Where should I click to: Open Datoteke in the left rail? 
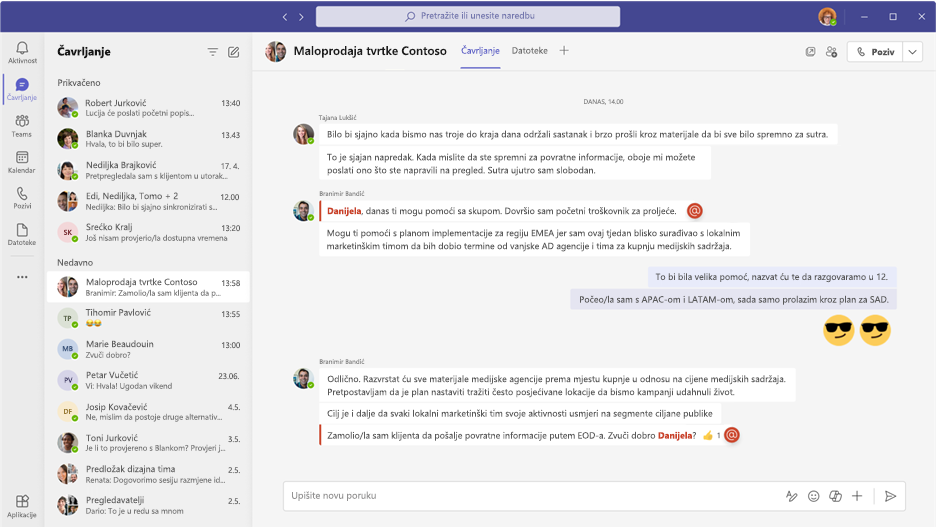22,234
